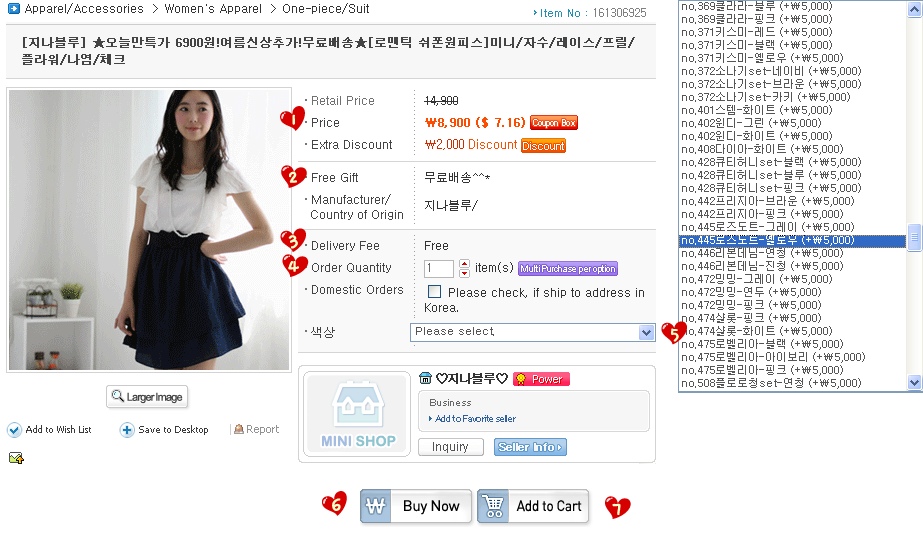923x535 pixels.
Task: Select option no.371키스미-레드
Action: 792,32
